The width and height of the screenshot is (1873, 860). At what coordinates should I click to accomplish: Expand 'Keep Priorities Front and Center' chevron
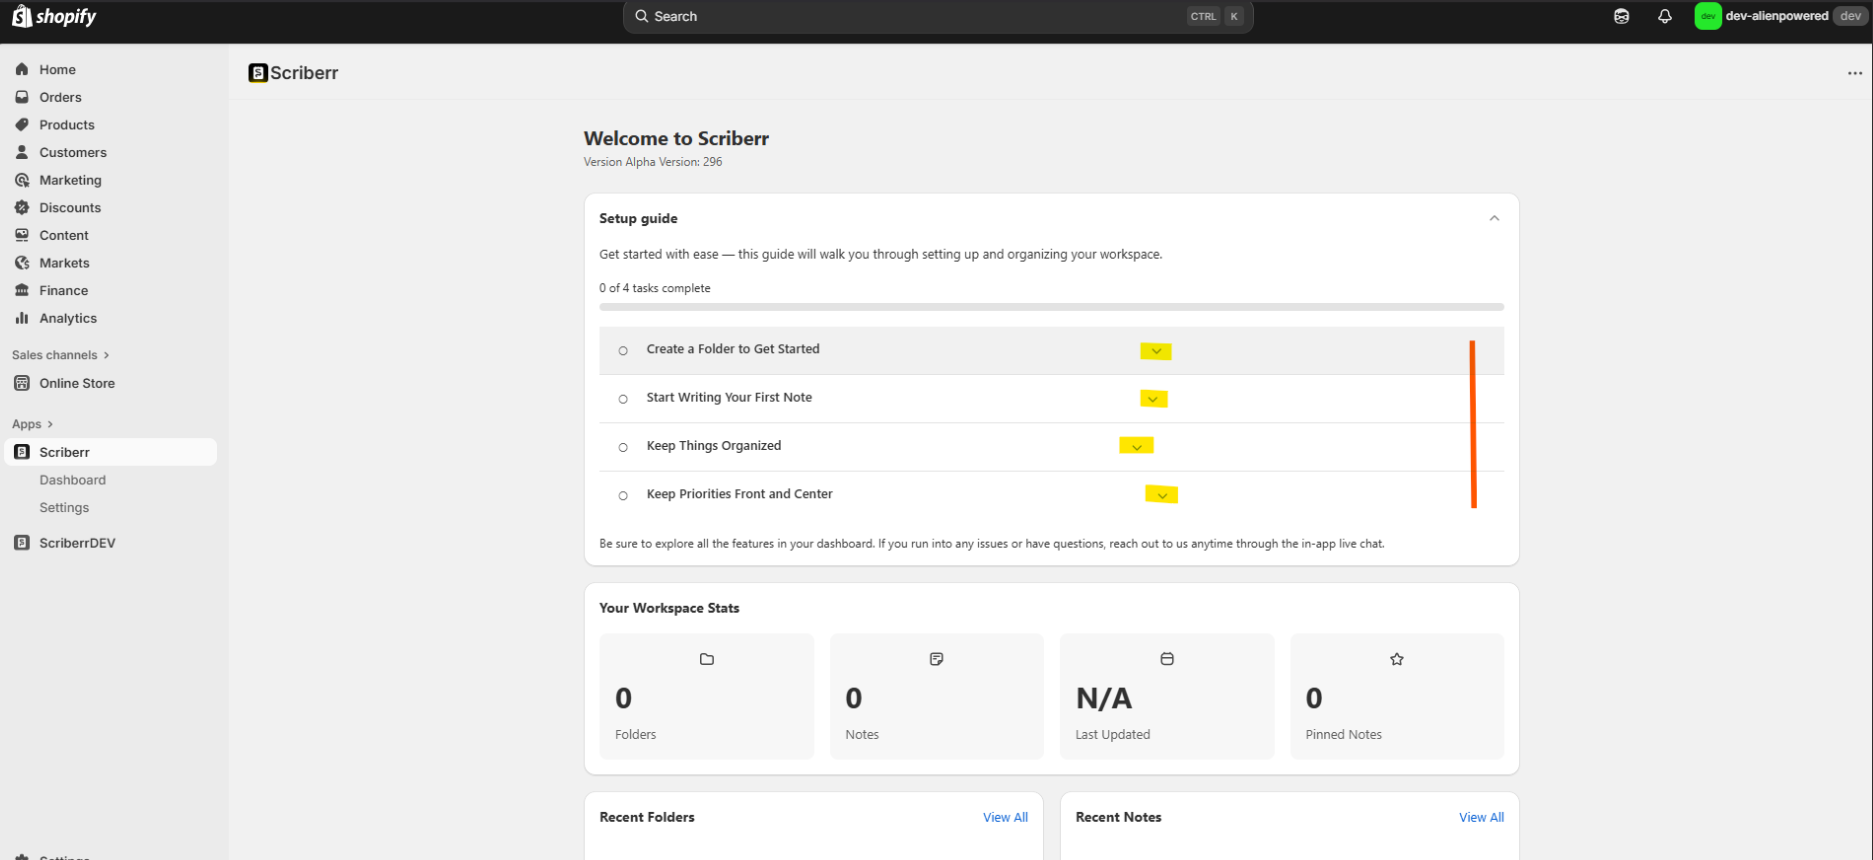coord(1162,495)
